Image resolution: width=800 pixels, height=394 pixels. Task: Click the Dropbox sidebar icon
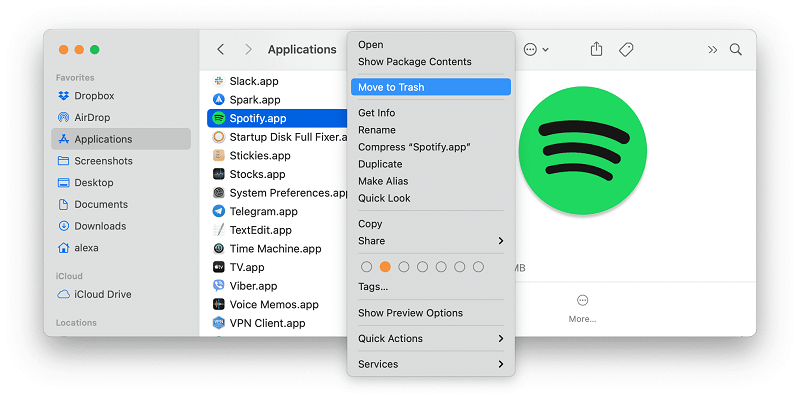point(63,95)
